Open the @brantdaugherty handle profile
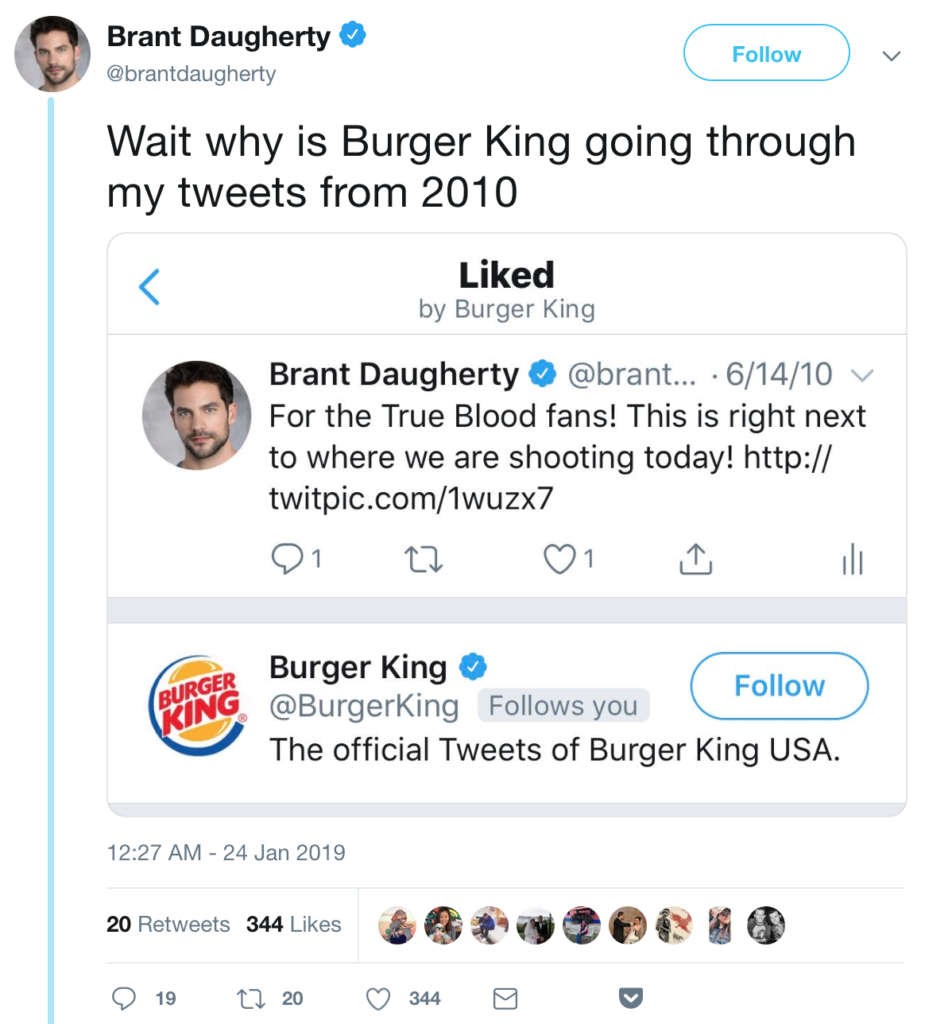Viewport: 925px width, 1024px height. (x=191, y=74)
